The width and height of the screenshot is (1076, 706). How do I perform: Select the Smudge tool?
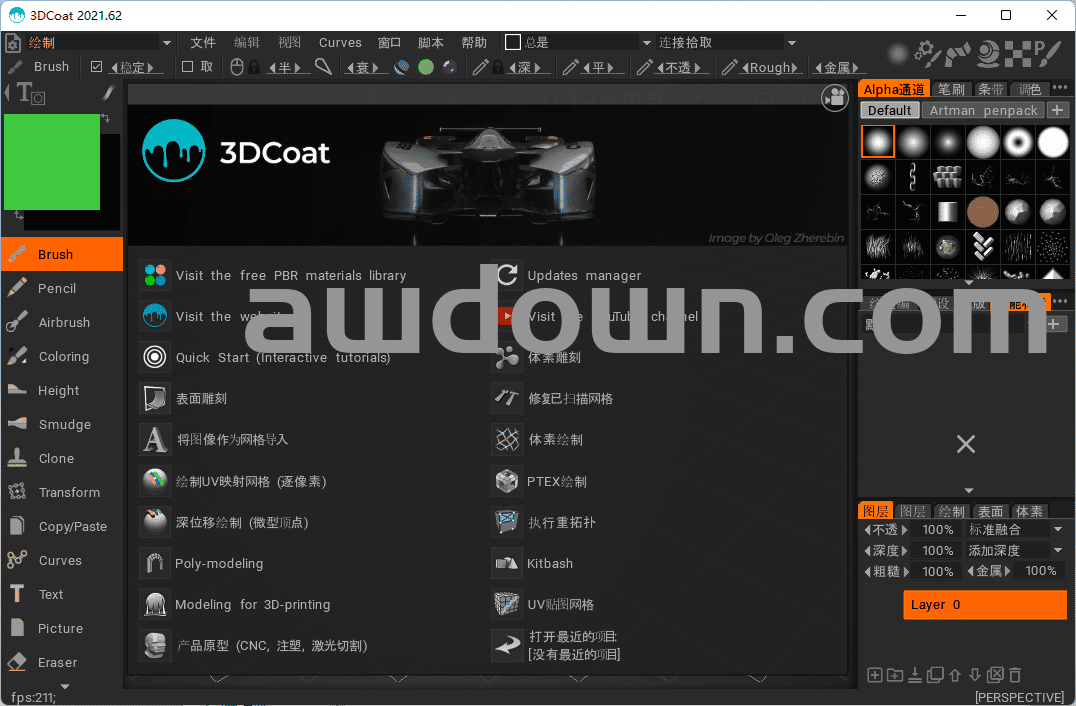pos(63,424)
